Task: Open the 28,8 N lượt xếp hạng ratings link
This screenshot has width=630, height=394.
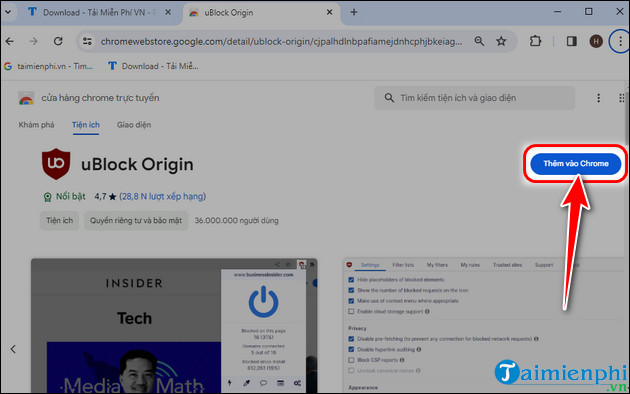Action: [162, 196]
